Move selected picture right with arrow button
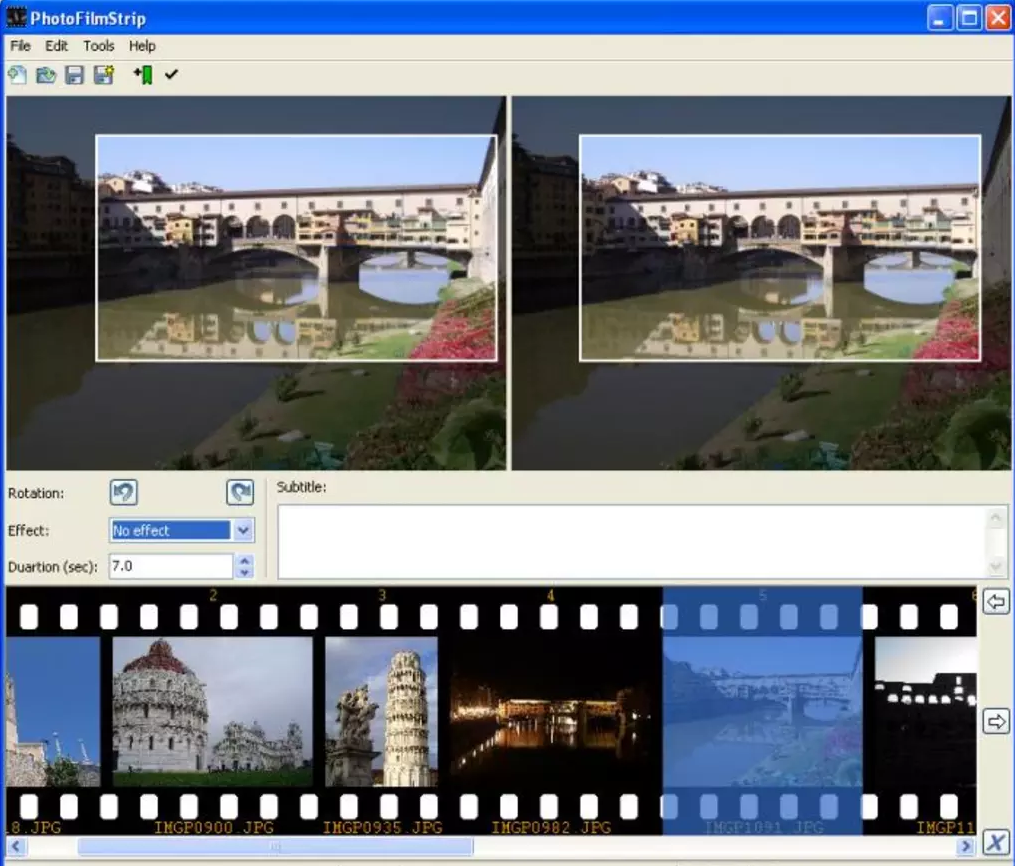The image size is (1015, 866). [996, 721]
